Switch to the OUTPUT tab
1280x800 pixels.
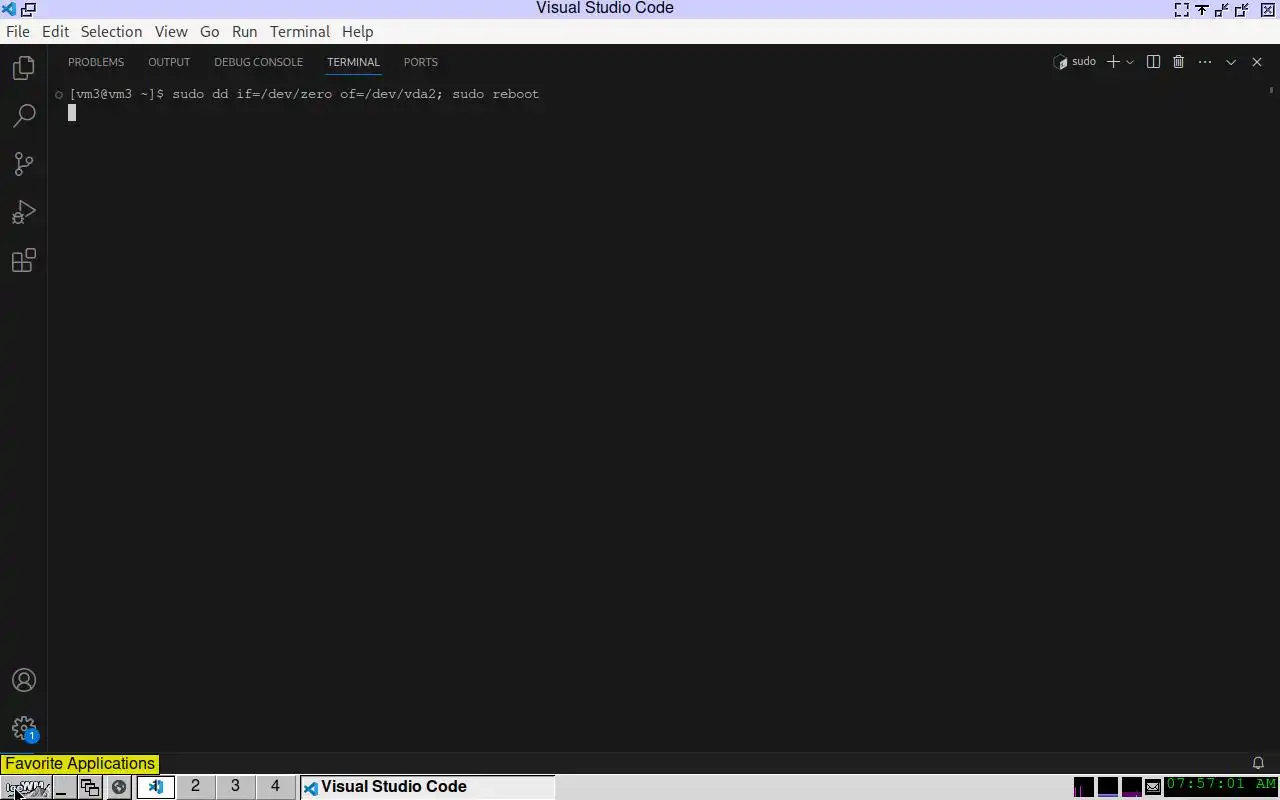pos(169,62)
